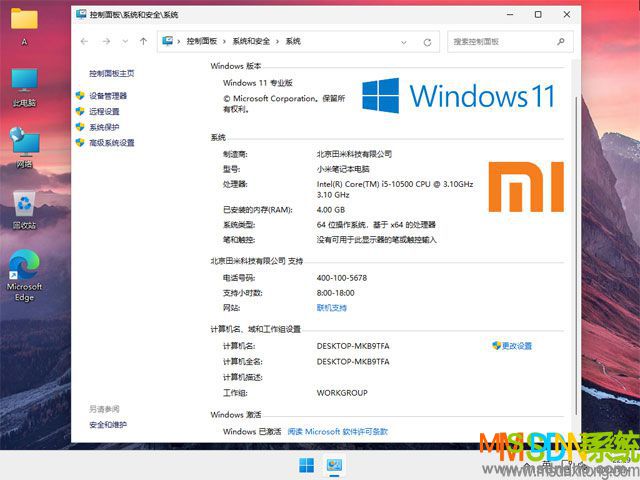Image resolution: width=640 pixels, height=480 pixels.
Task: Select 此电脑 desktop icon
Action: pos(24,87)
